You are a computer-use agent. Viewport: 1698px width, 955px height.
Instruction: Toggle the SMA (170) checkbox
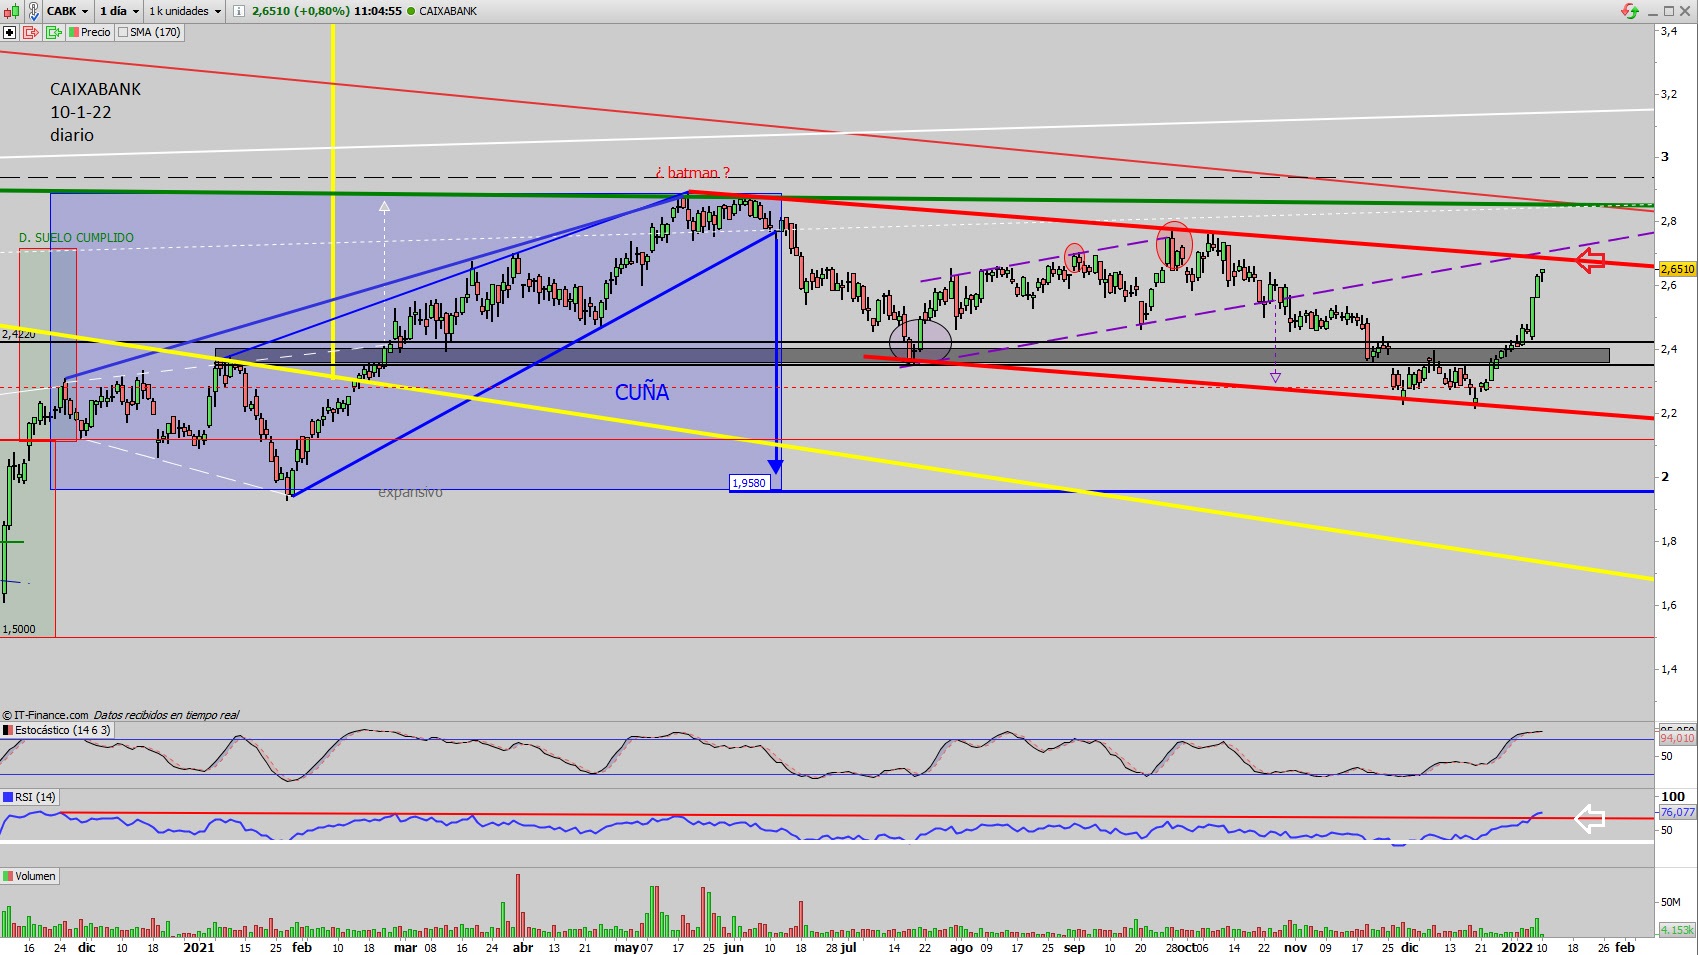(x=123, y=32)
